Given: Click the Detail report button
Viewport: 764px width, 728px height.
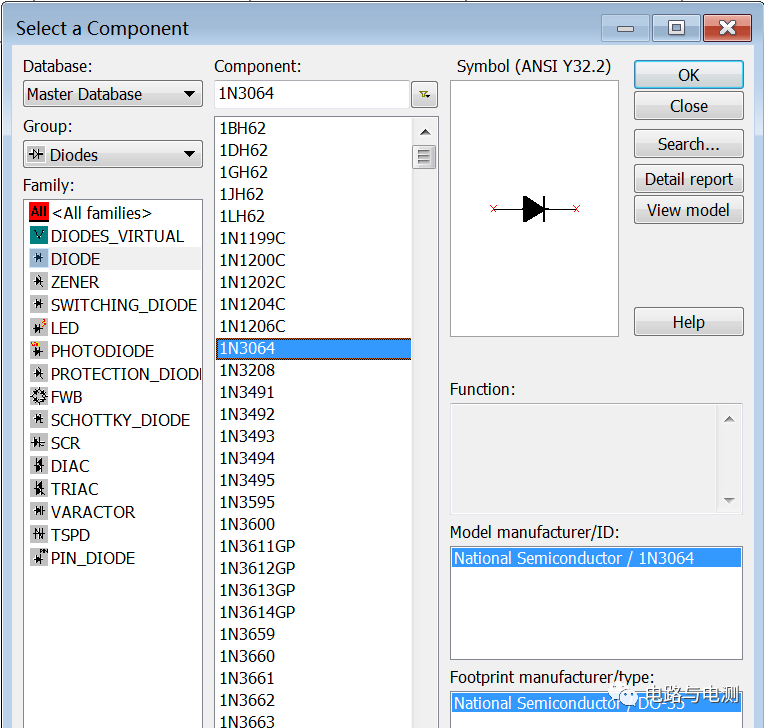Looking at the screenshot, I should 688,179.
